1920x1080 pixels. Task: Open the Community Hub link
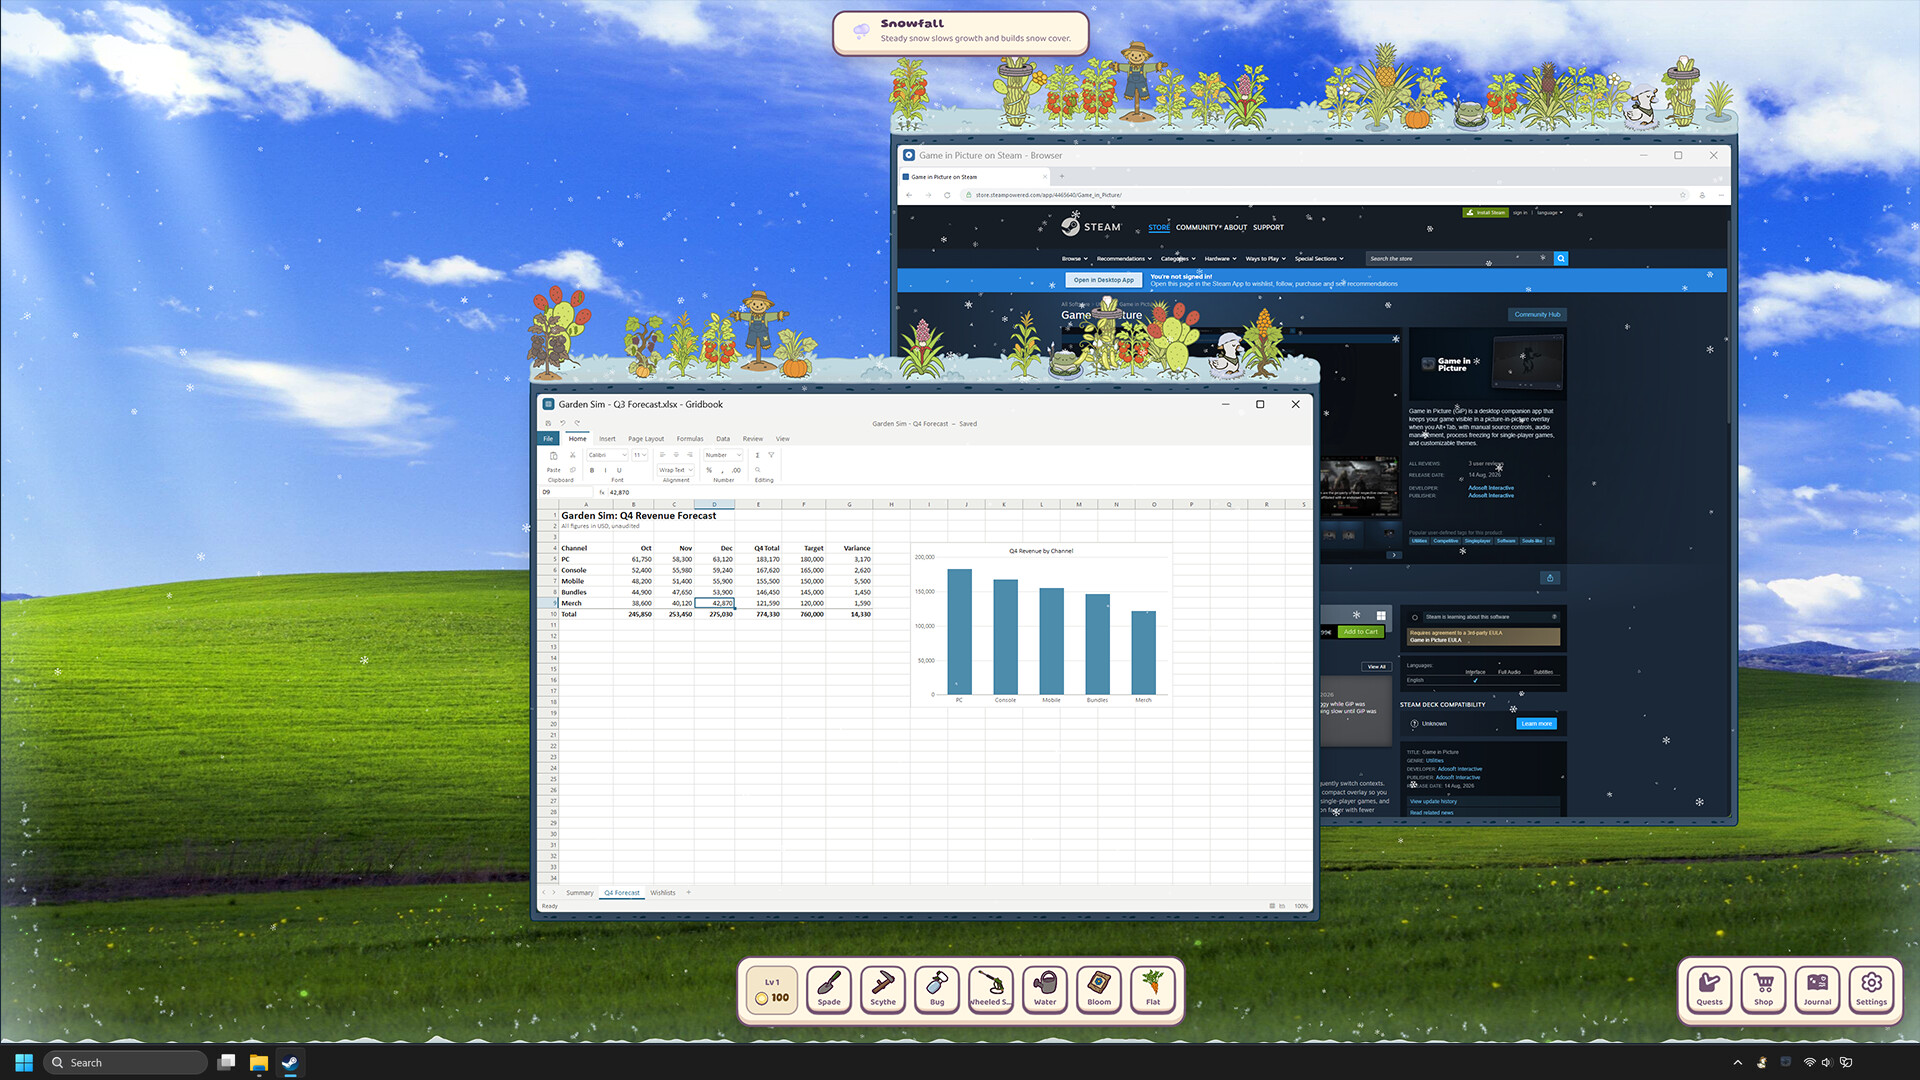(x=1537, y=315)
